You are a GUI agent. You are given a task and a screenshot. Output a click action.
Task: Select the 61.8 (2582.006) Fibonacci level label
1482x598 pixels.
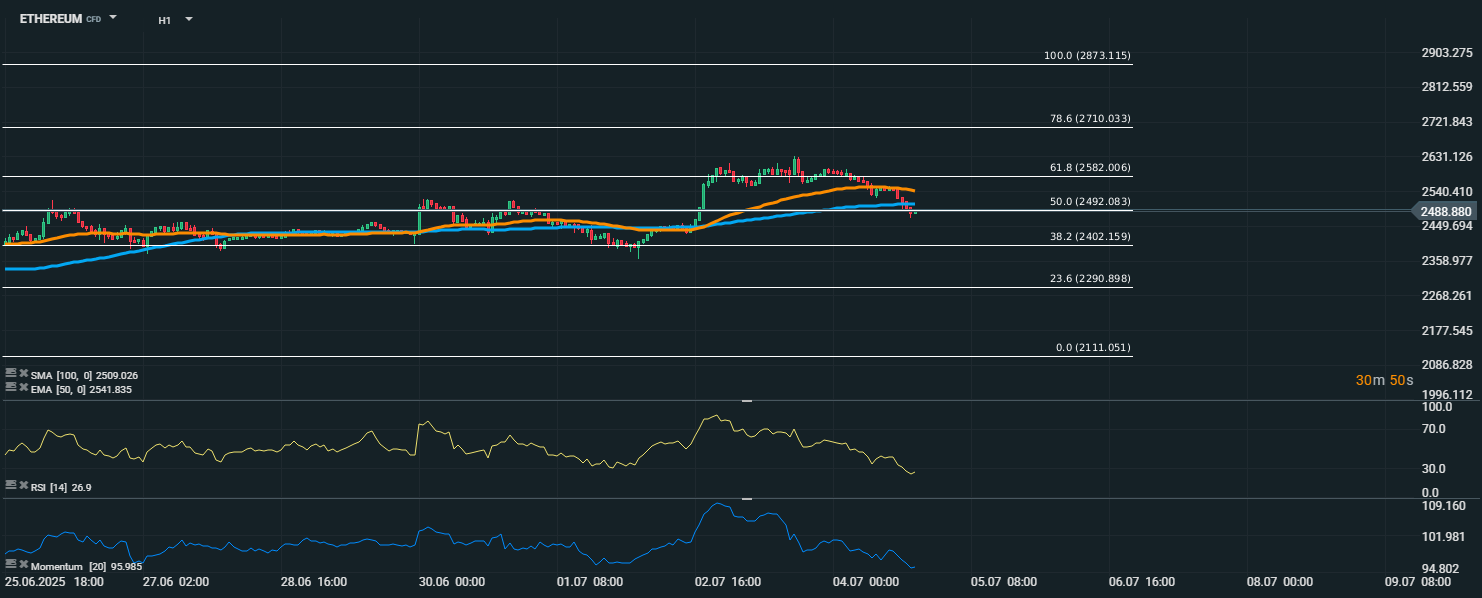(x=1090, y=167)
